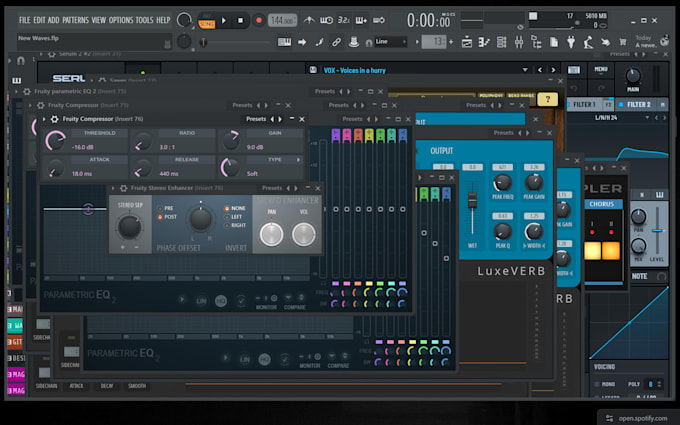
Task: Go to next Fruity Compressor preset arrow
Action: click(280, 119)
